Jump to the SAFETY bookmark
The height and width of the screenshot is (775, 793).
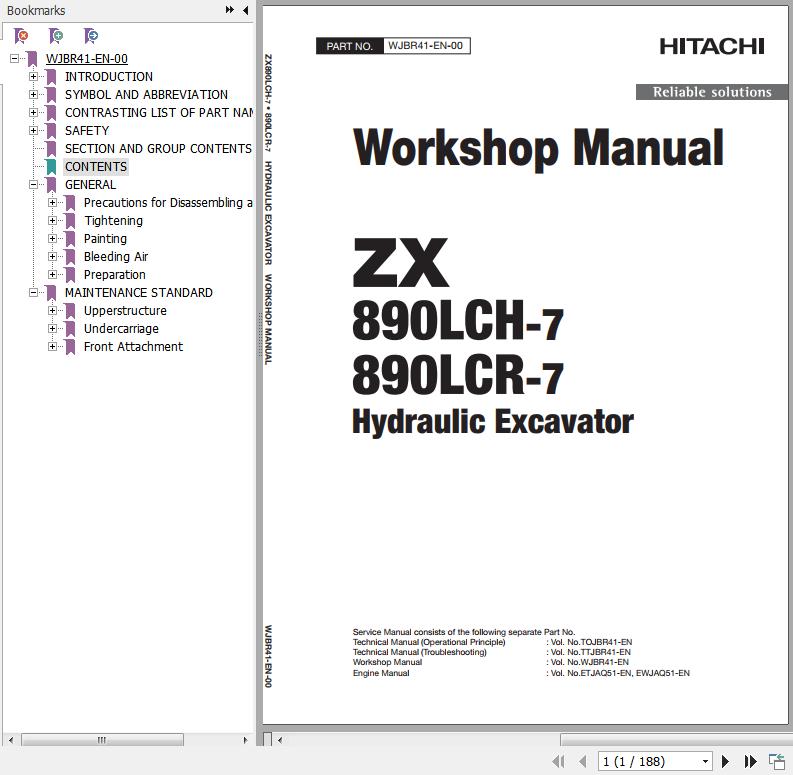(x=87, y=131)
